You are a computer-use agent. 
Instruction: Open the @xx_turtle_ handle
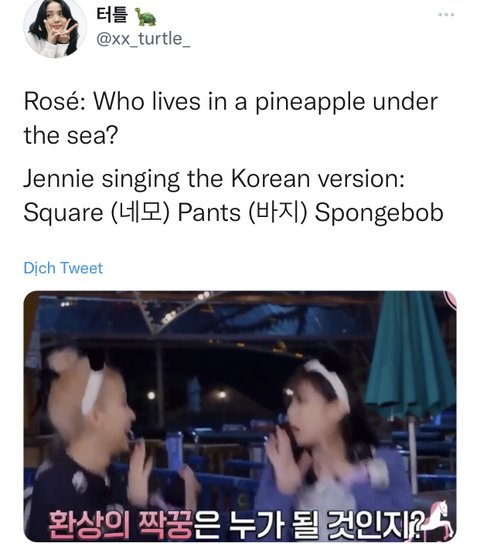coord(143,39)
